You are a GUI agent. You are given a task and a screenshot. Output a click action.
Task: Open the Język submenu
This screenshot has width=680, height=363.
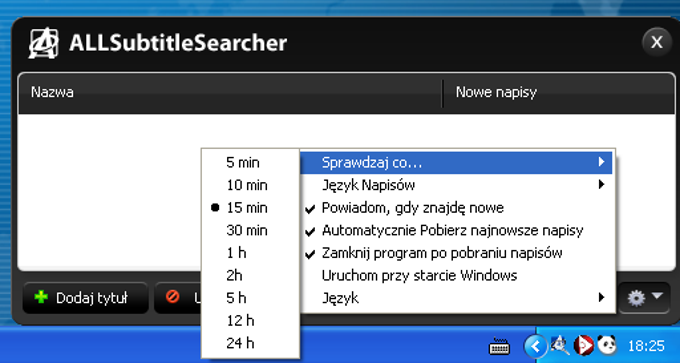point(457,298)
